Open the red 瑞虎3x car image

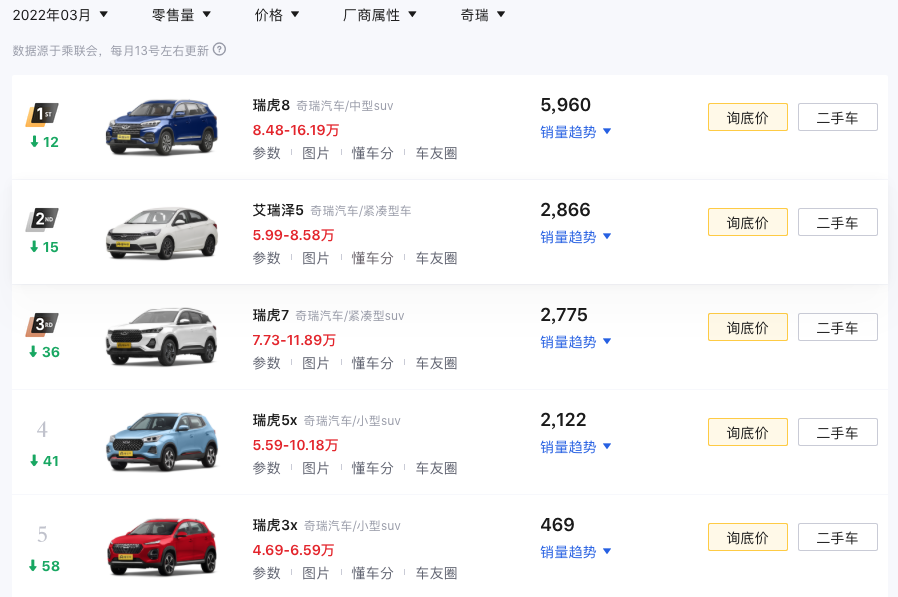point(162,547)
